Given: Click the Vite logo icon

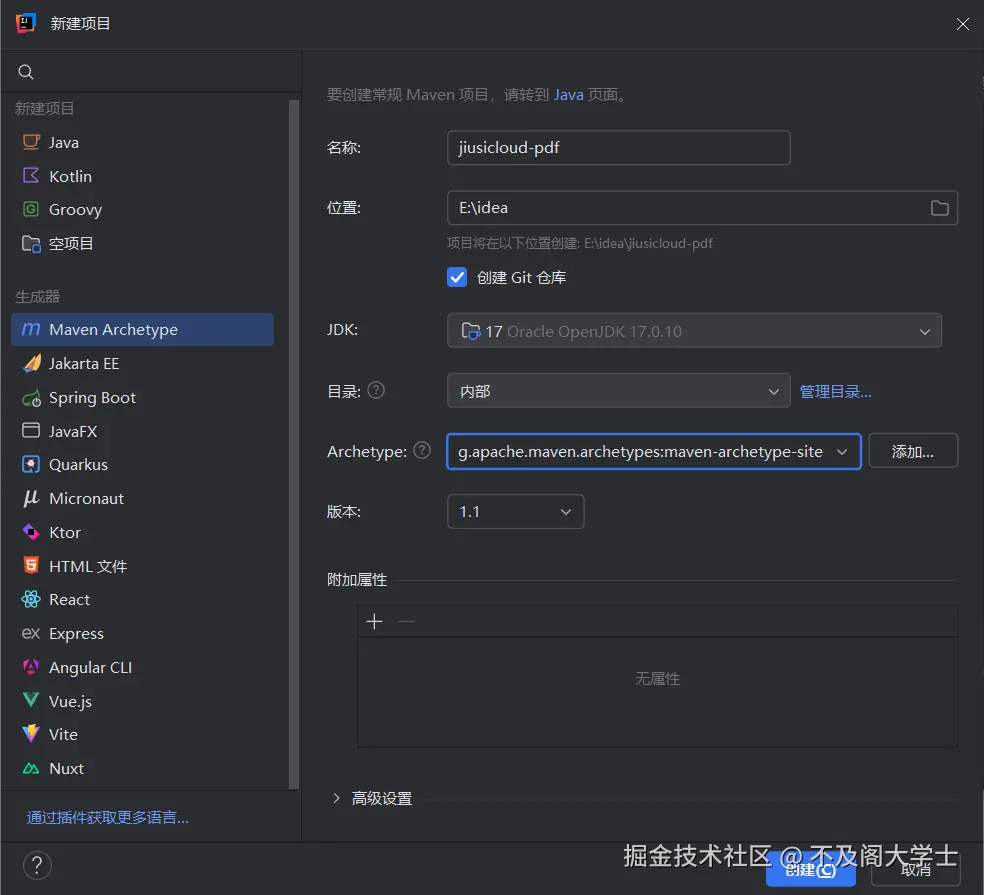Looking at the screenshot, I should 31,734.
